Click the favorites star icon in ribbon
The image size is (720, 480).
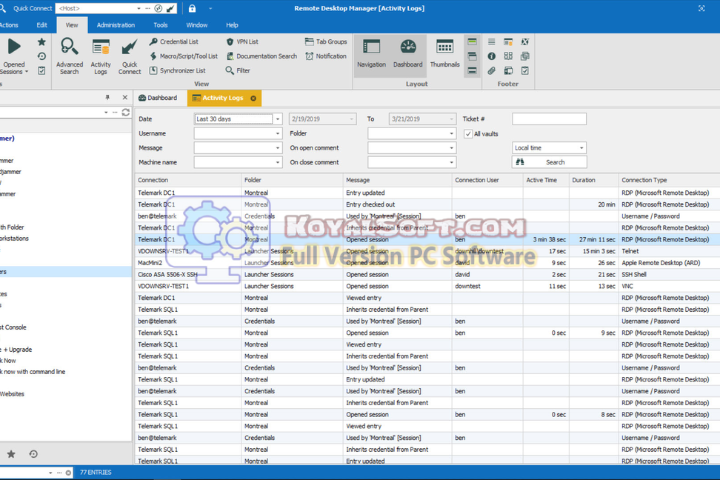[41, 42]
